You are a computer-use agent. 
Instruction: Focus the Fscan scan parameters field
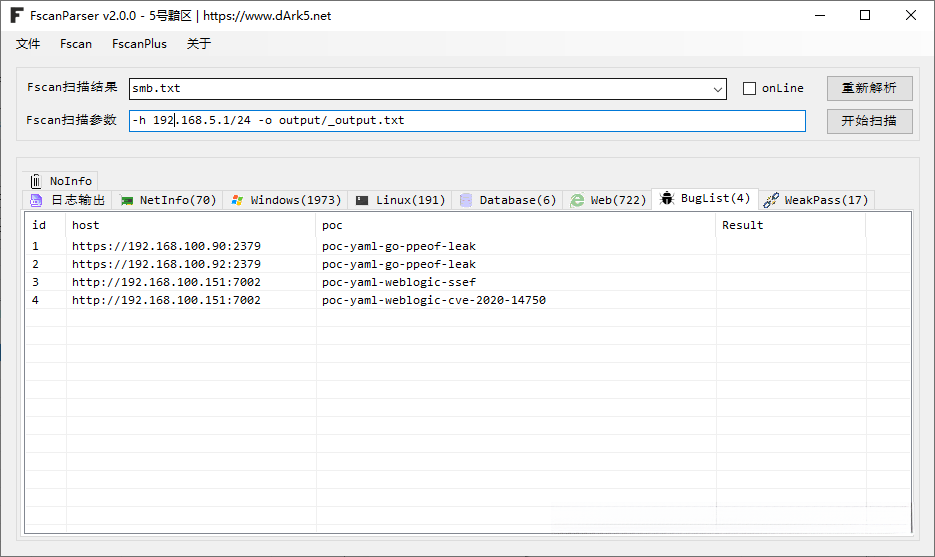coord(467,120)
